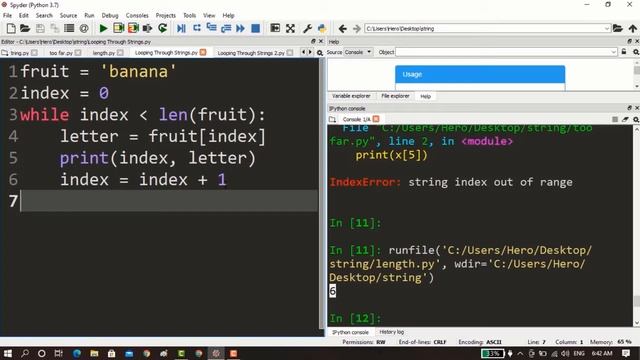Go forward with the right arrow
Image resolution: width=640 pixels, height=360 pixels.
pos(357,29)
